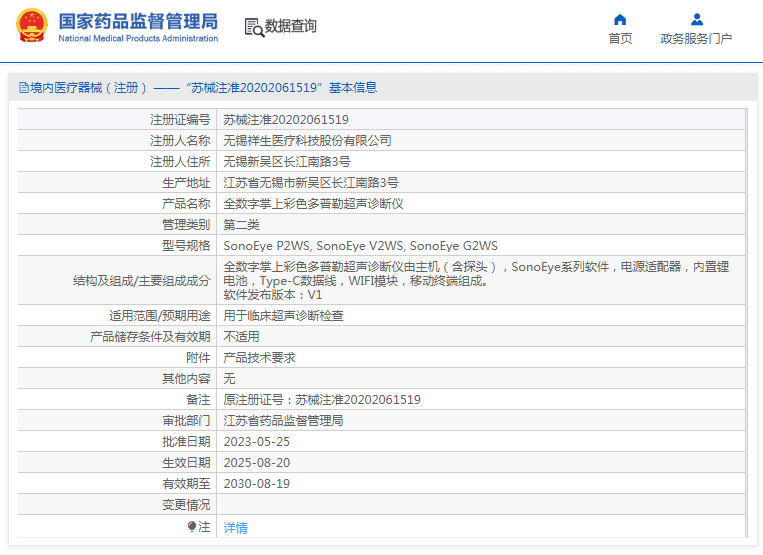Click the attachment value 产品技术要求
The image size is (763, 555).
click(x=259, y=358)
